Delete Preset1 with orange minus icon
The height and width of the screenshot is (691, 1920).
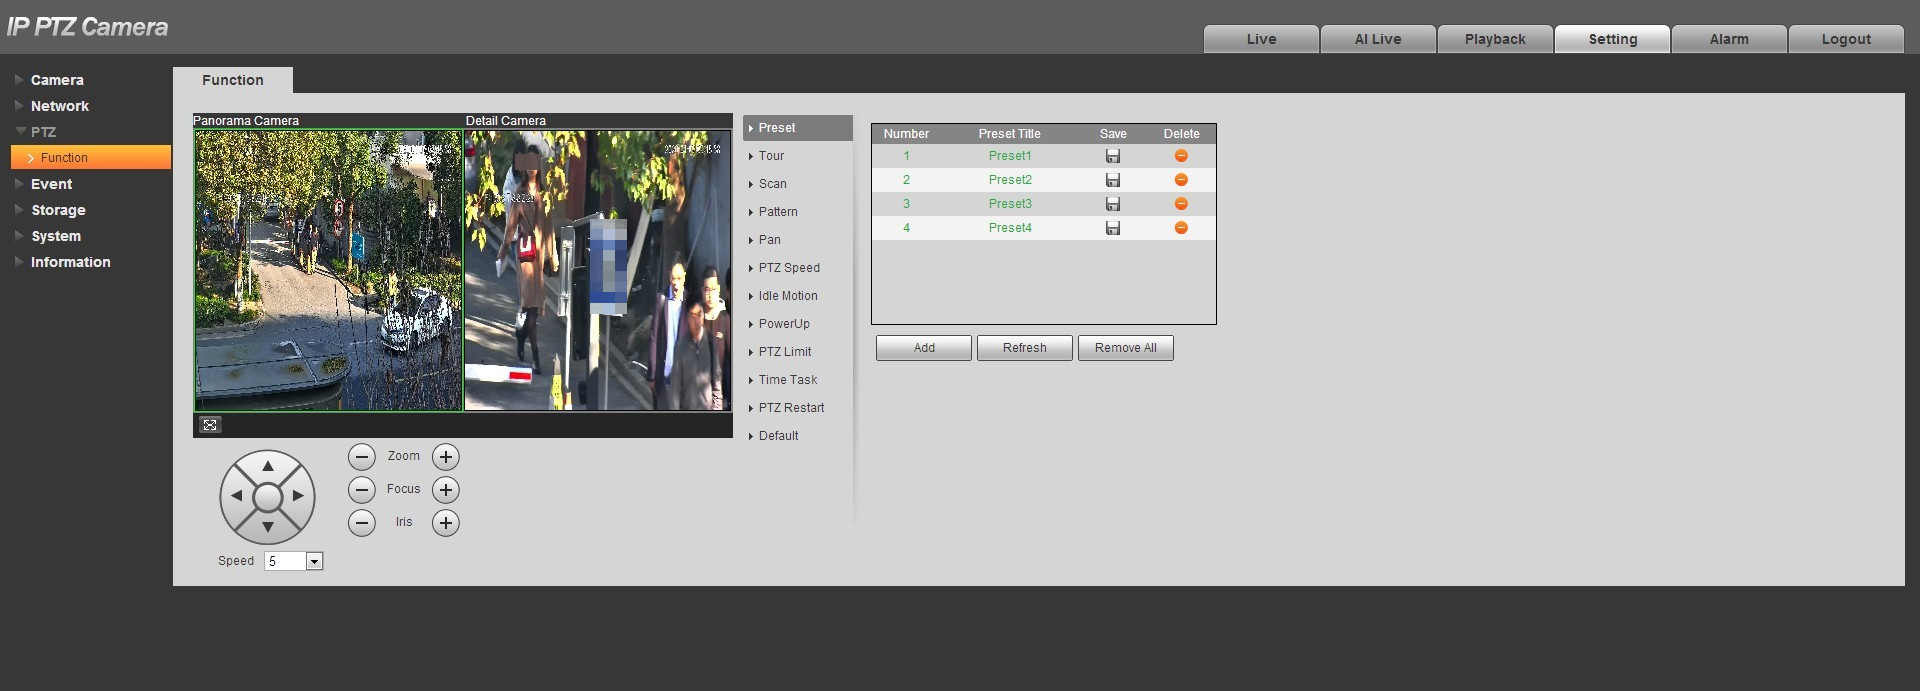click(1181, 156)
